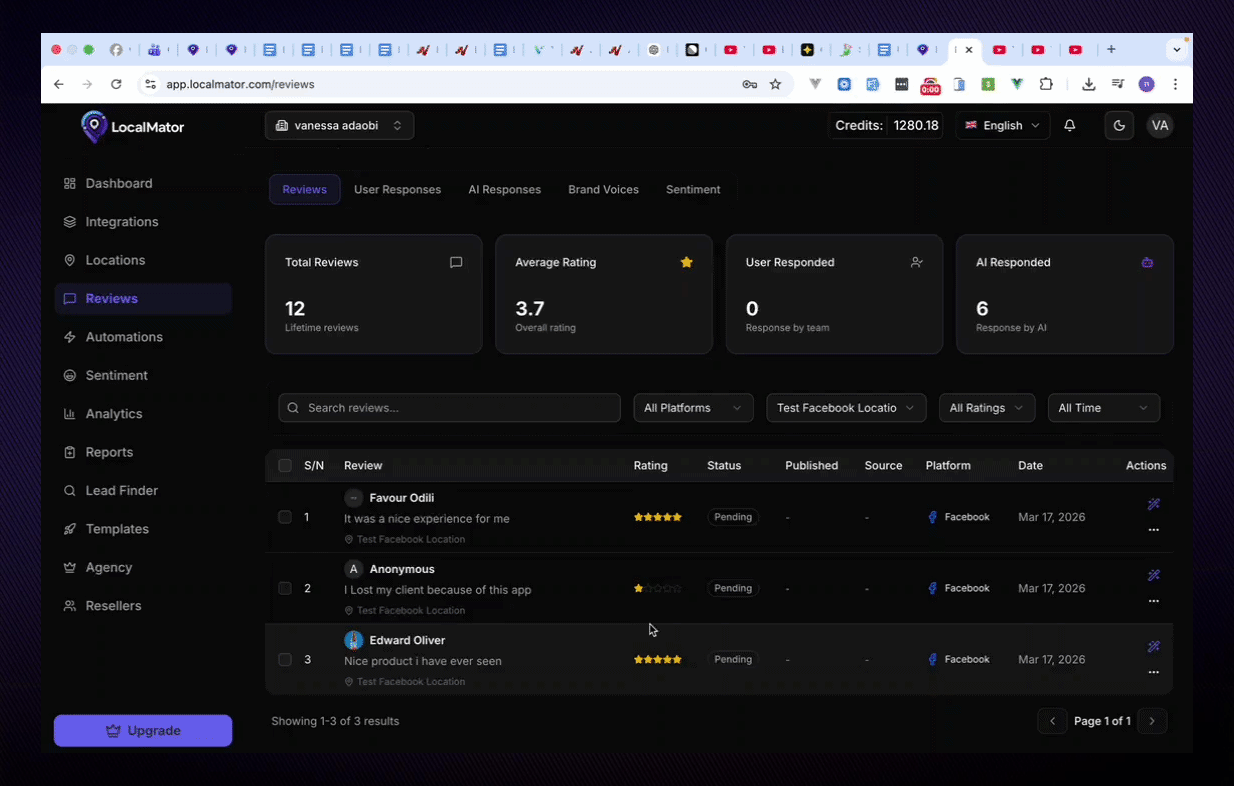The height and width of the screenshot is (786, 1234).
Task: Click the VA profile avatar
Action: [x=1159, y=126]
